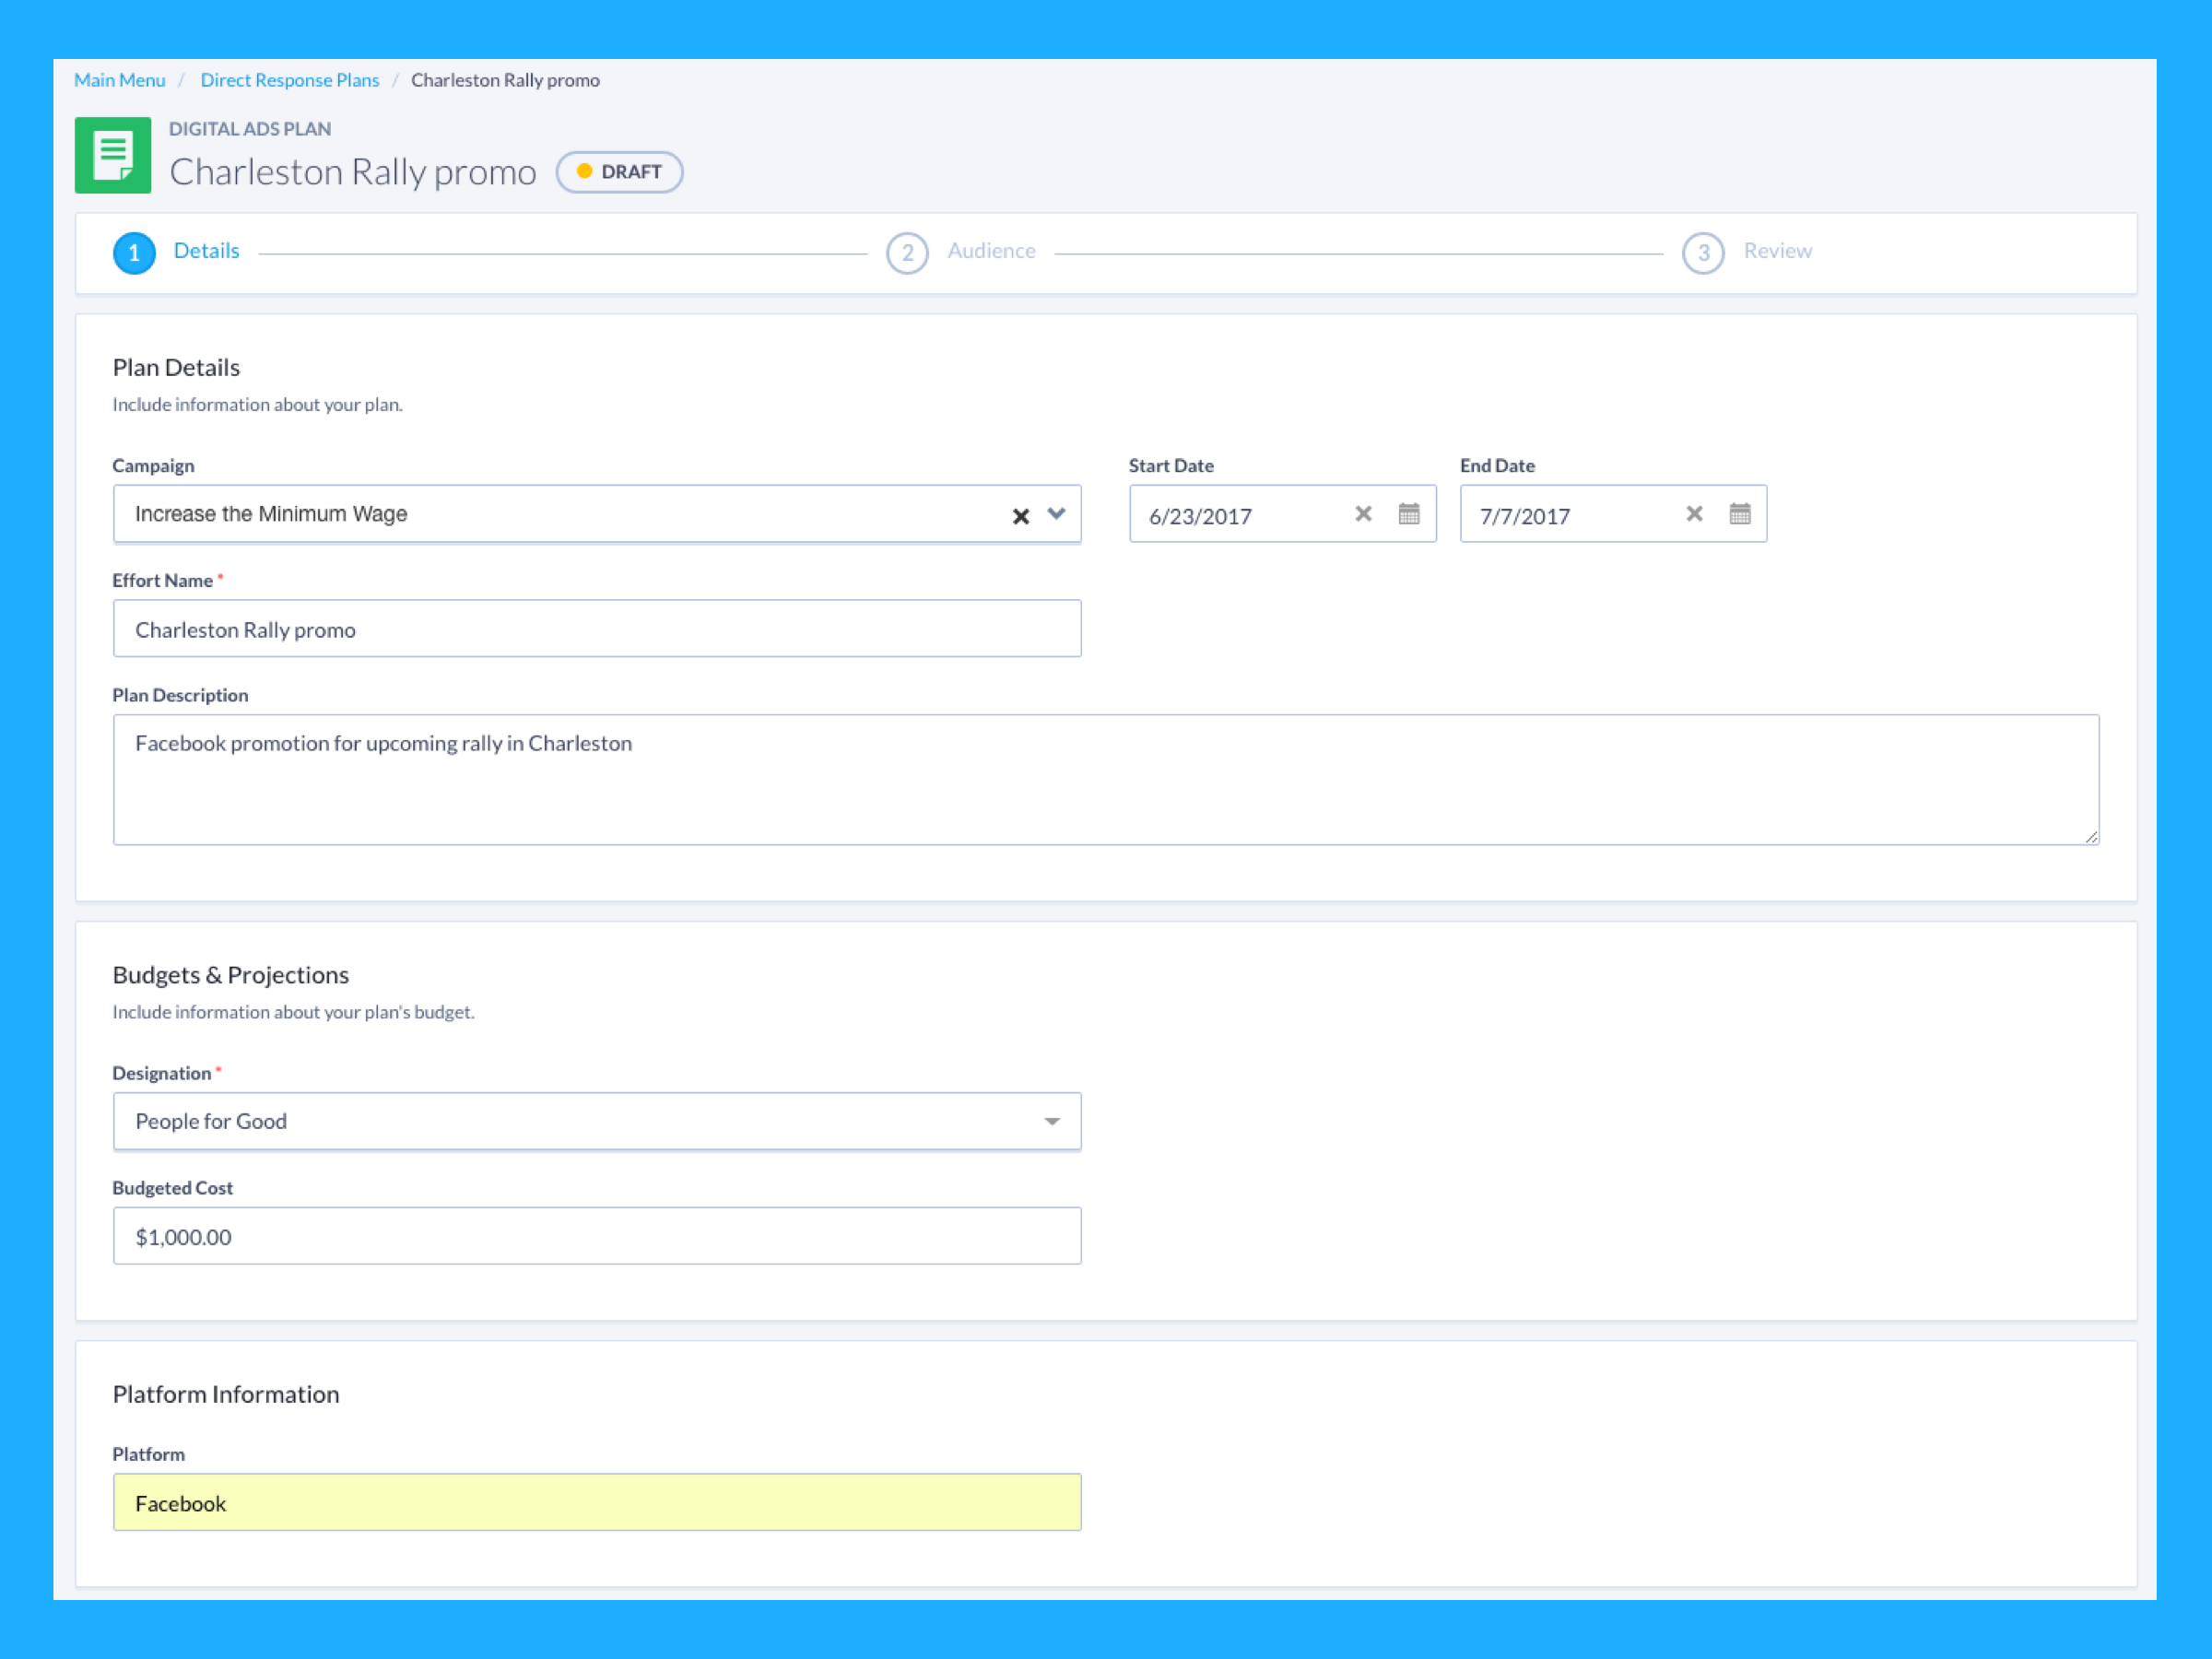Screen dimensions: 2212x1659
Task: Open the End Date calendar picker
Action: pyautogui.click(x=1740, y=514)
